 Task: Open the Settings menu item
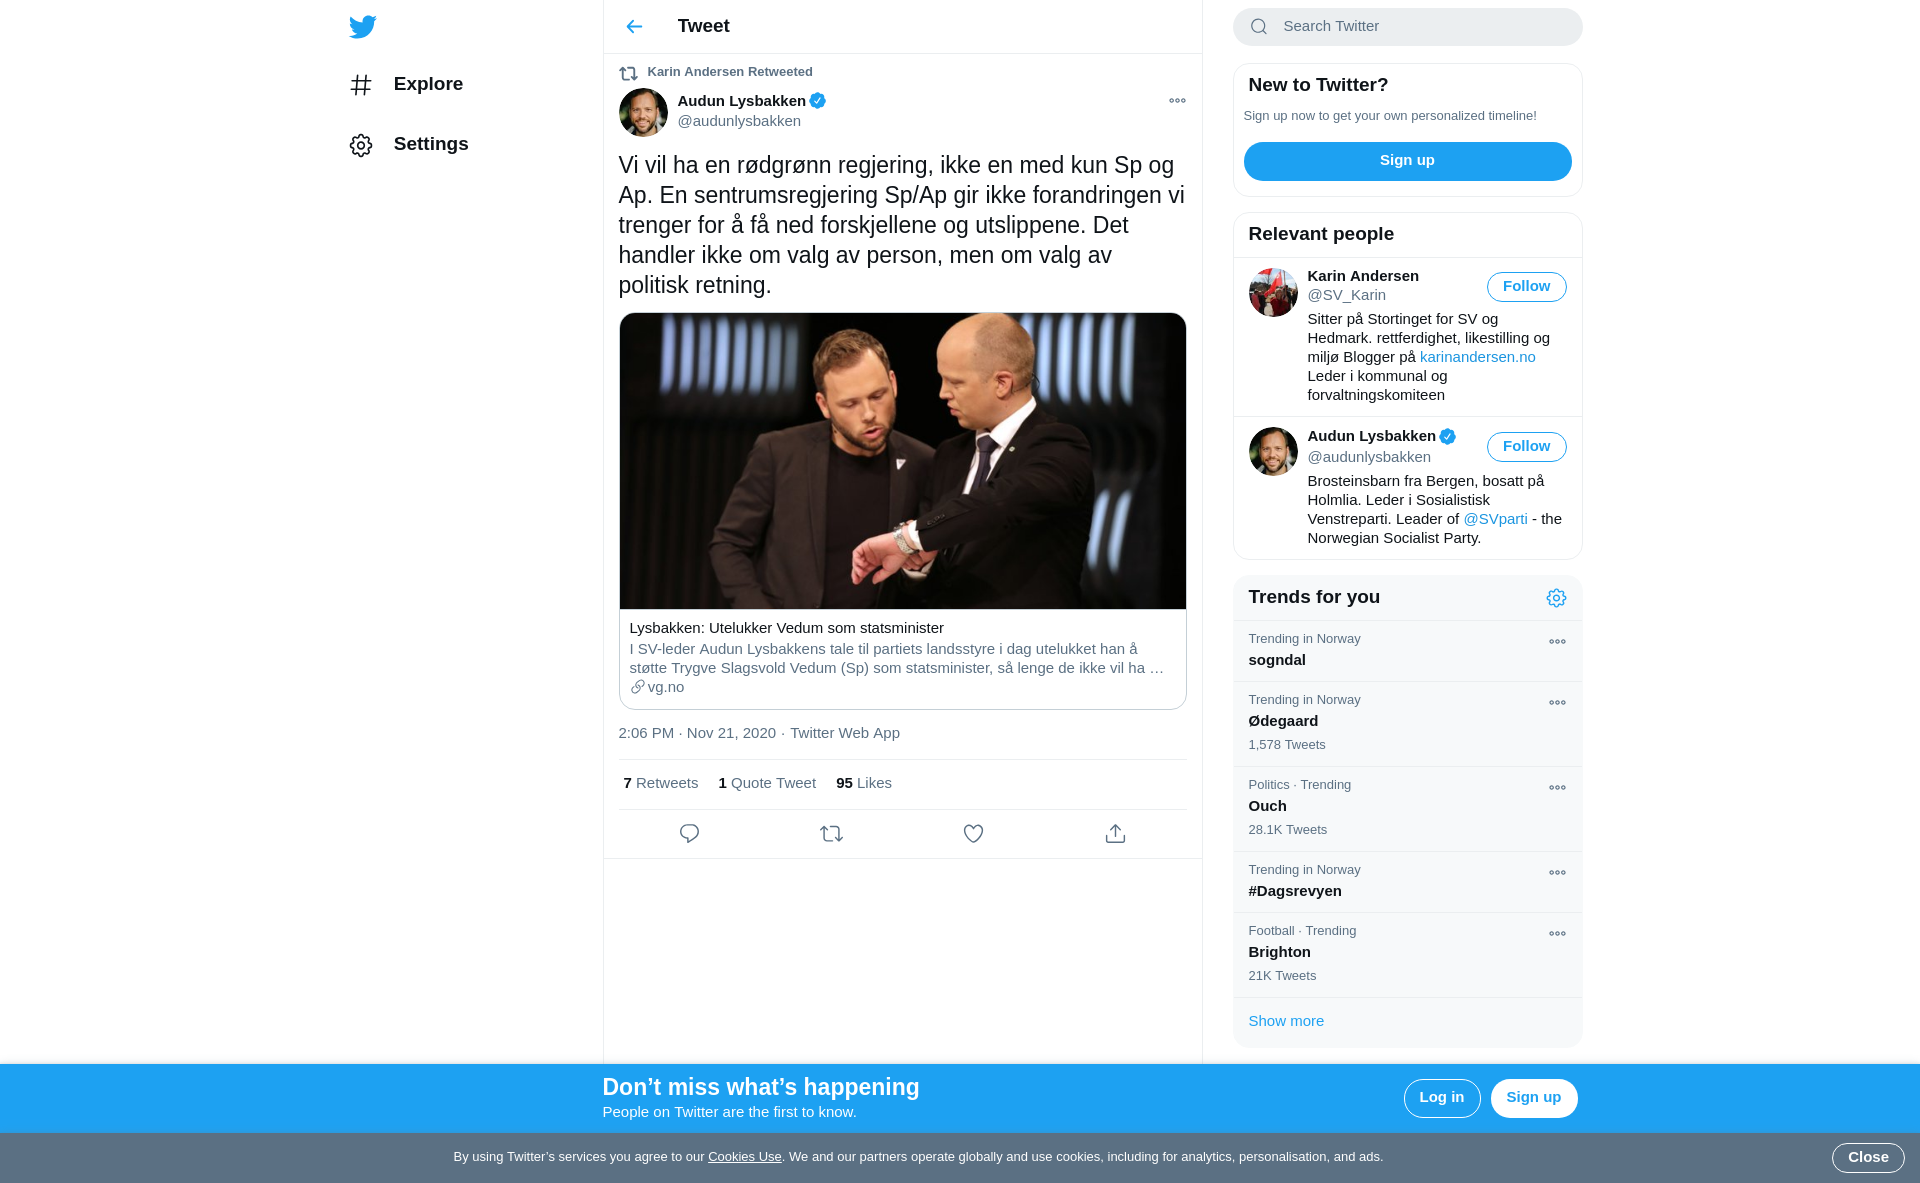pos(430,144)
